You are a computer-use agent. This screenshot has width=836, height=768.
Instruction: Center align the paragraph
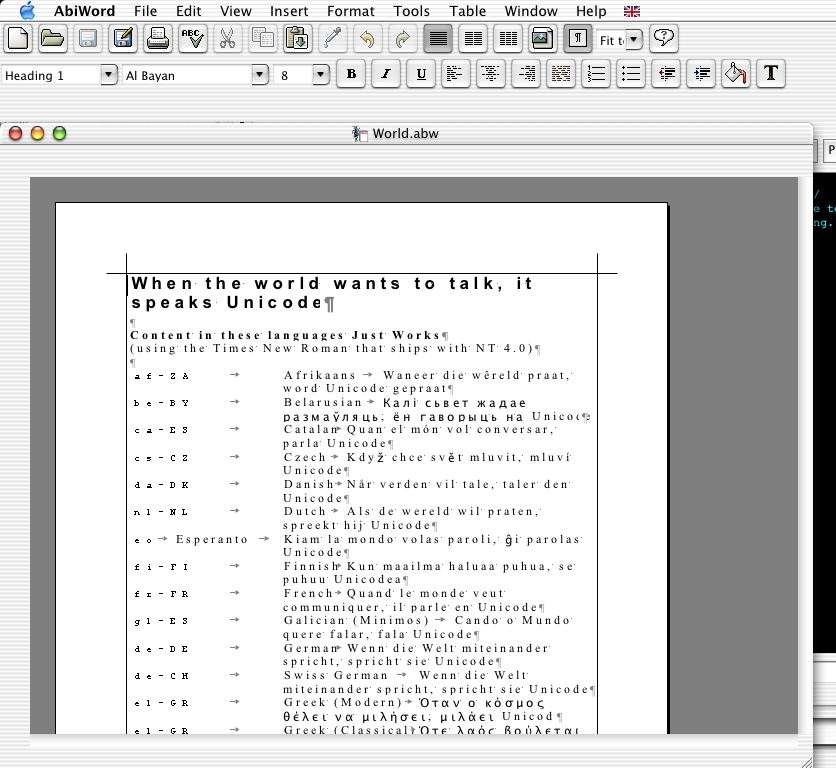coord(491,74)
